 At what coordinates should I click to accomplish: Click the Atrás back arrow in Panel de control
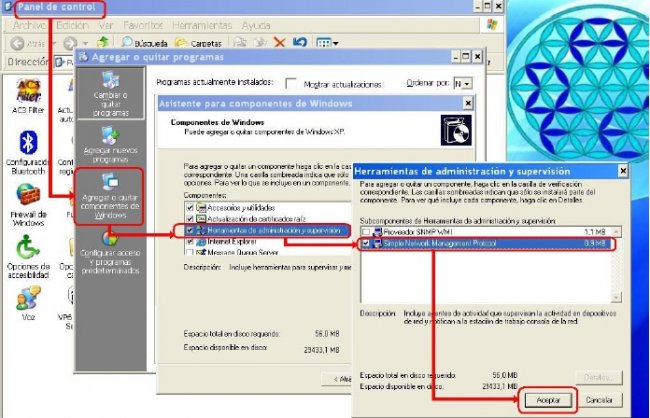[x=17, y=43]
